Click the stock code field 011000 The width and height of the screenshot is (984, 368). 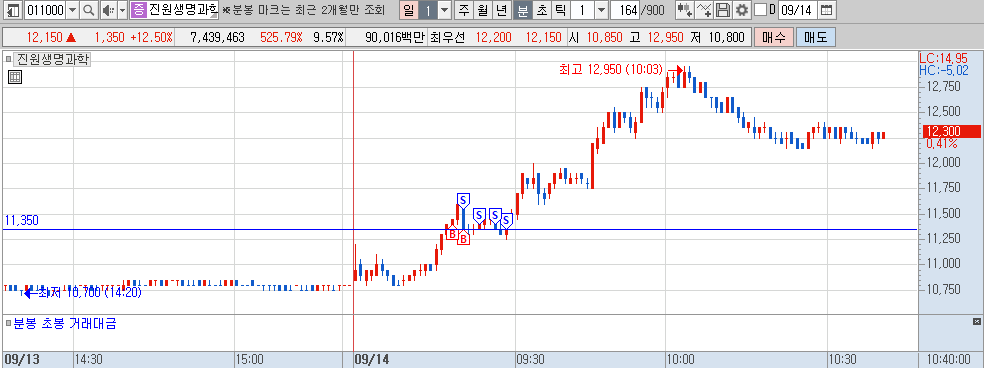46,10
